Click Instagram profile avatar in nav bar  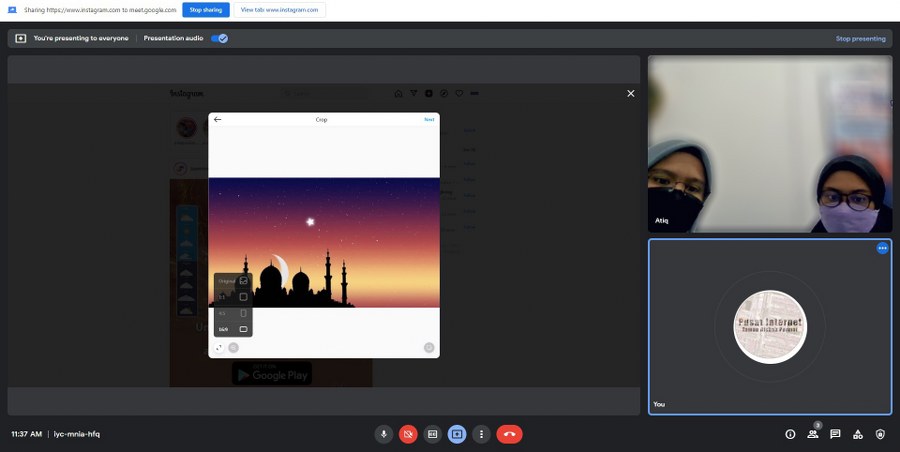[474, 94]
